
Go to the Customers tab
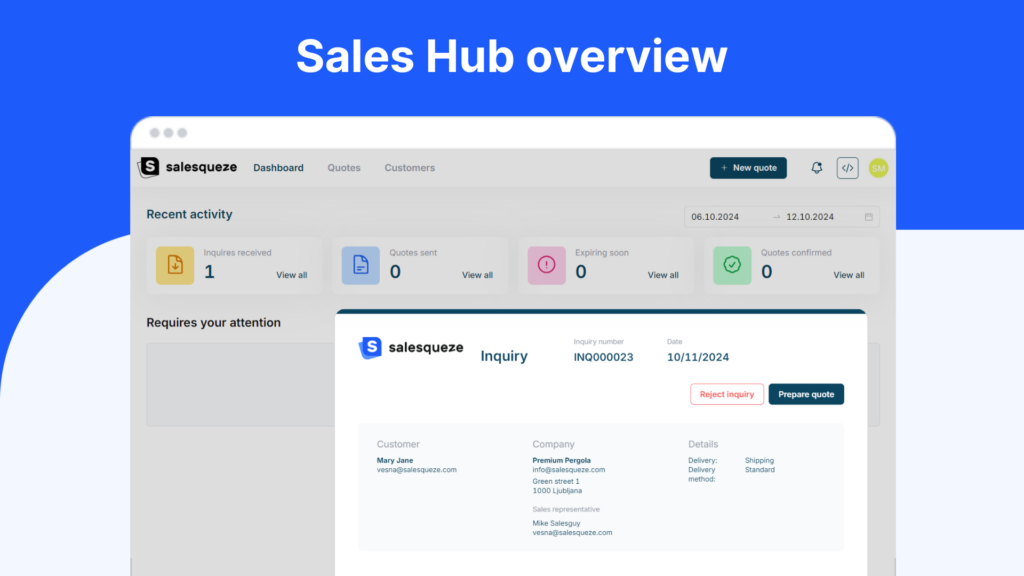(409, 168)
